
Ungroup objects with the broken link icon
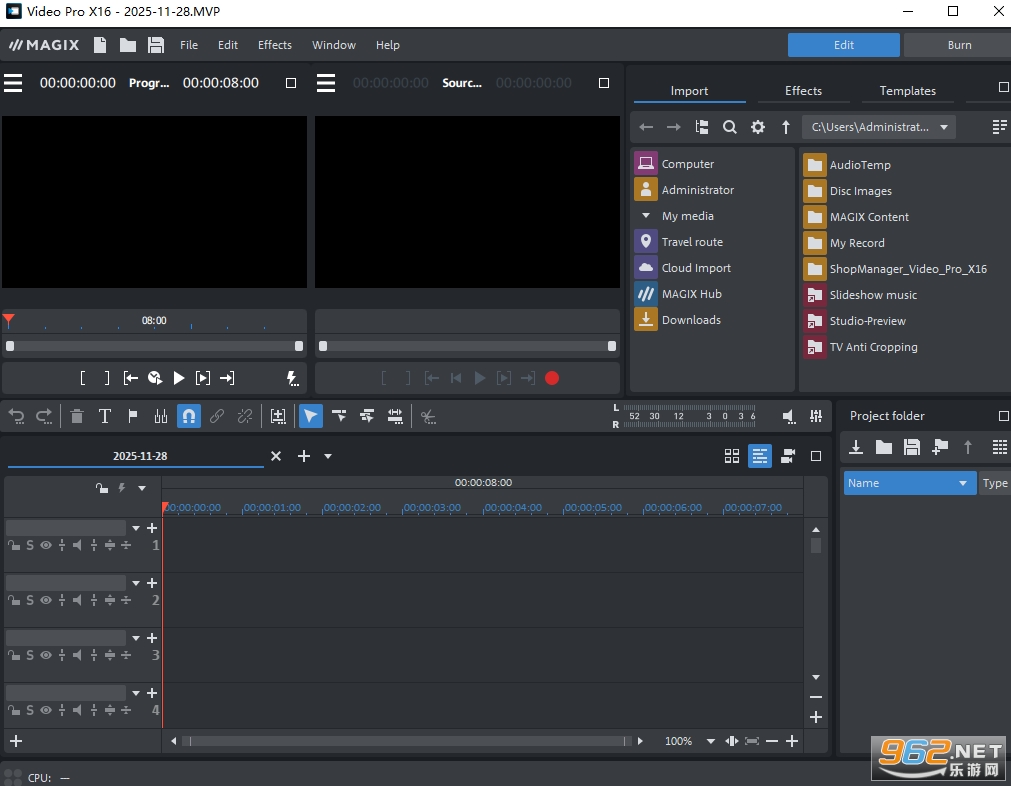[245, 417]
